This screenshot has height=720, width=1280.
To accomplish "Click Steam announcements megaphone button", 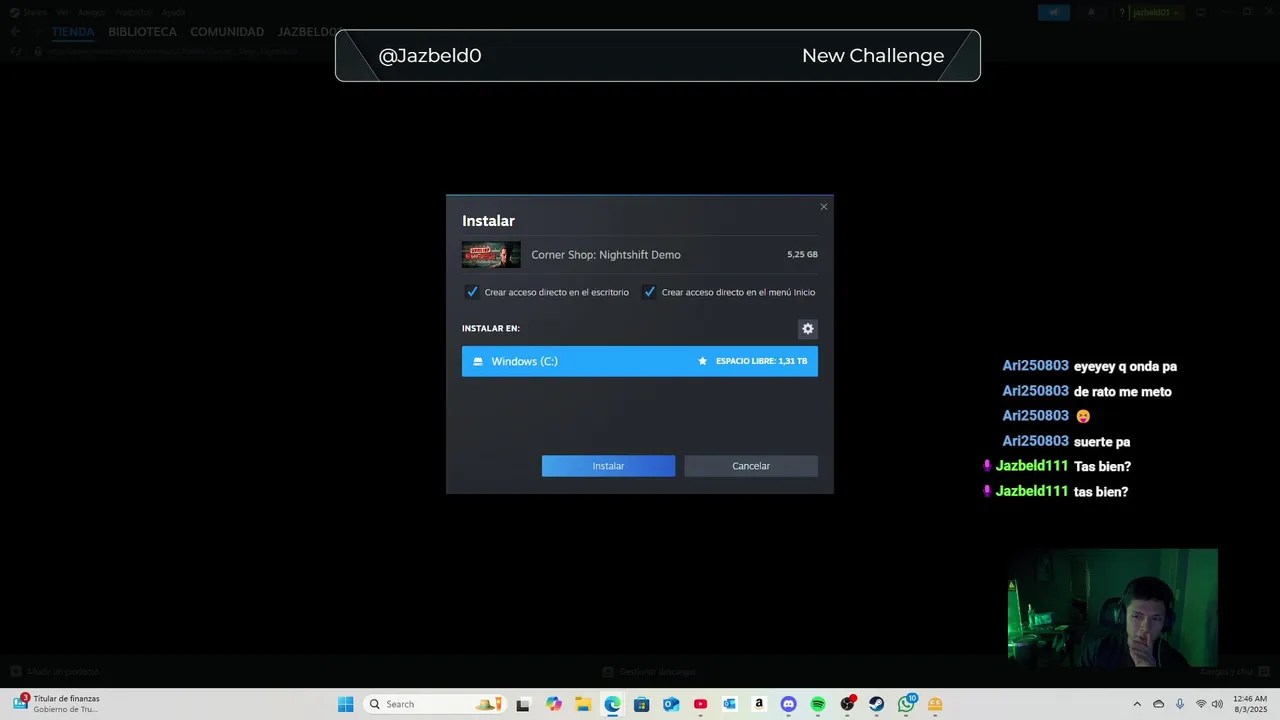I will [1052, 12].
